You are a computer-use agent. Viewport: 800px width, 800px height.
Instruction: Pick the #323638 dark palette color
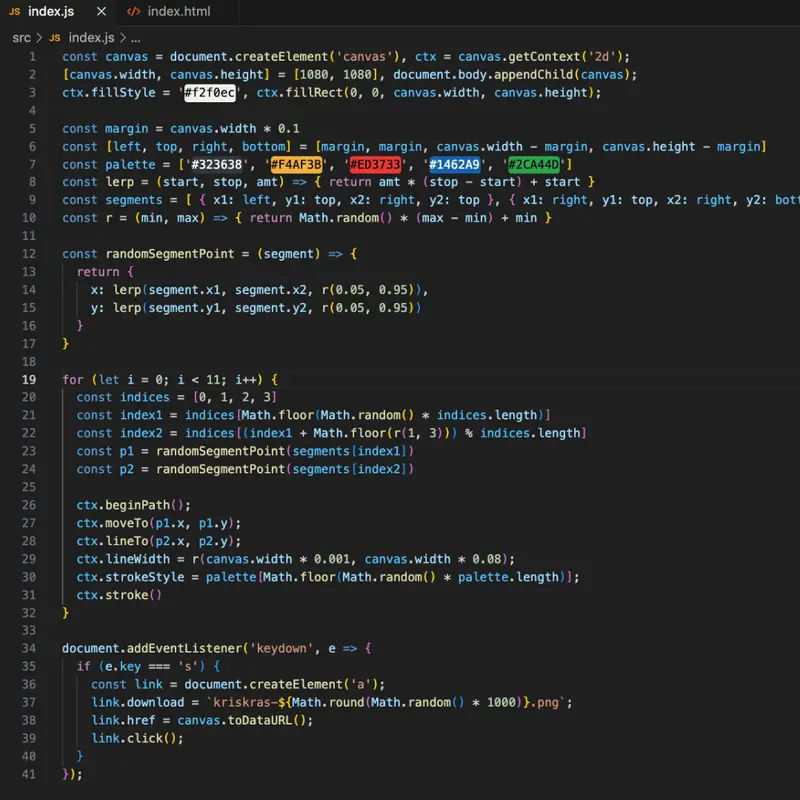(x=216, y=164)
